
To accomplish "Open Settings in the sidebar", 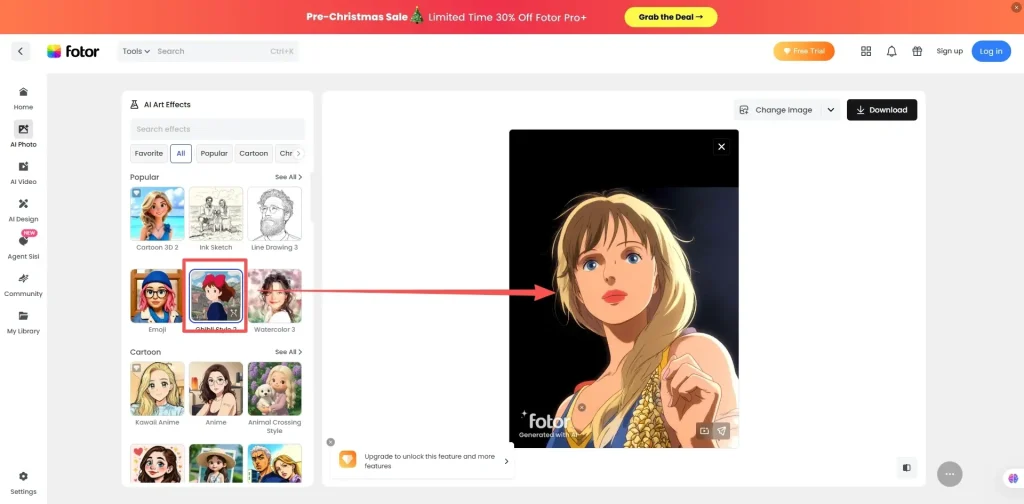I will pyautogui.click(x=24, y=482).
